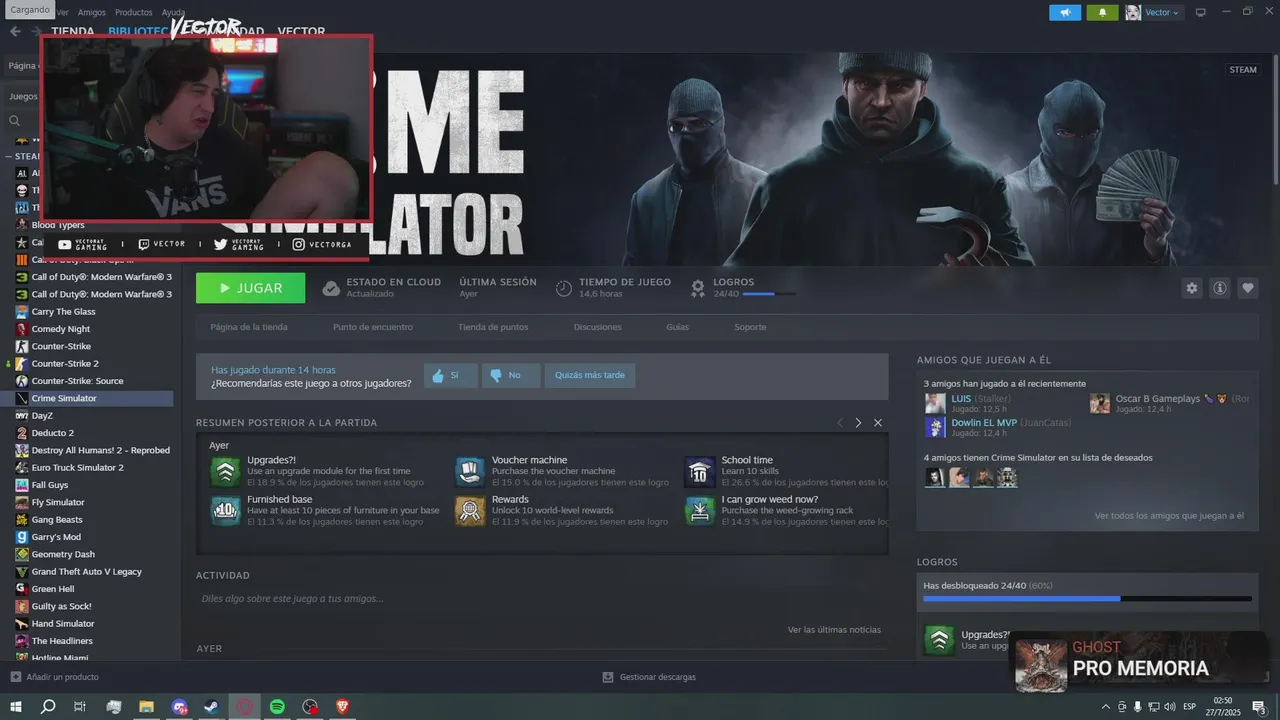Open Discusiones tab
This screenshot has height=720, width=1280.
coord(598,327)
